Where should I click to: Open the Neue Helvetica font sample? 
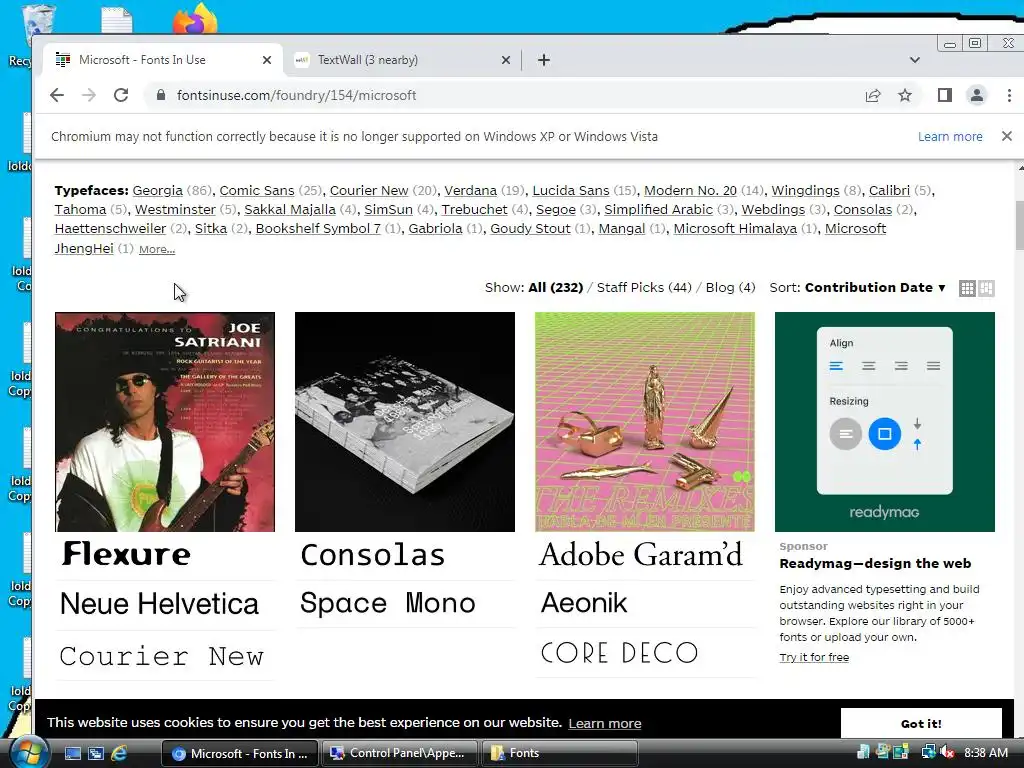(x=159, y=604)
